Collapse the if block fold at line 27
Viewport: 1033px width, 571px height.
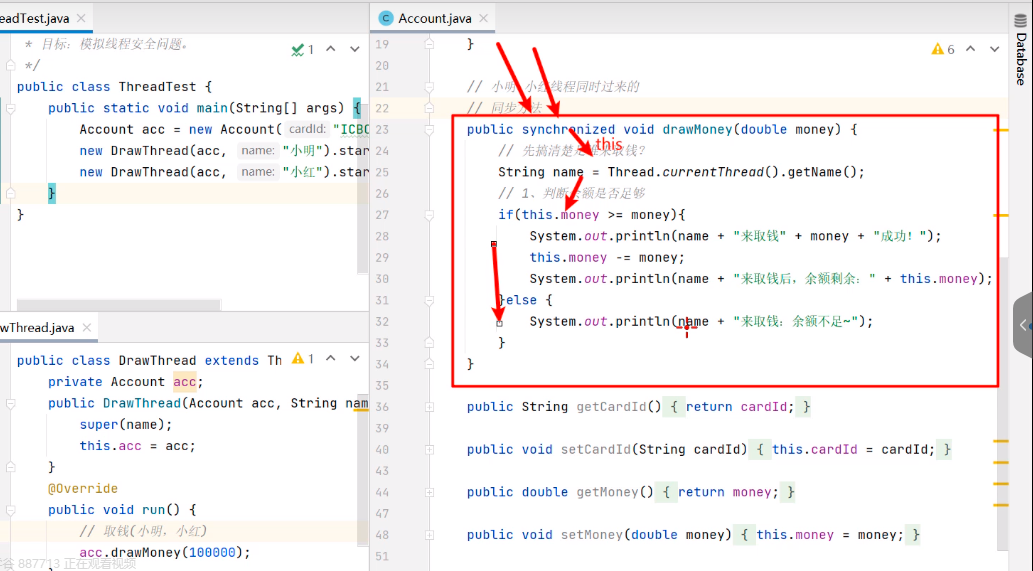(x=430, y=215)
